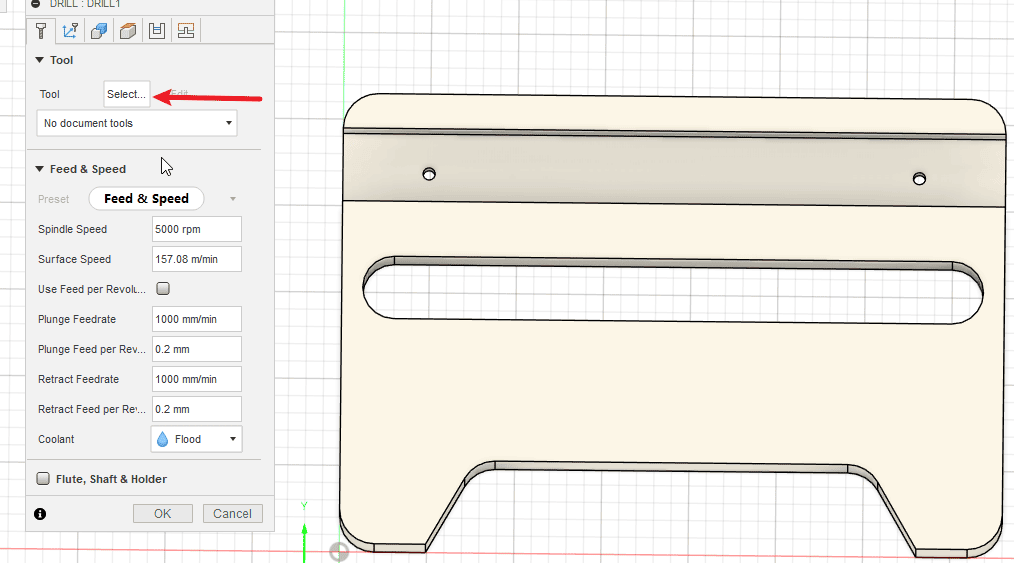The image size is (1014, 563).
Task: Click the origin marker circle at the model corner
Action: click(339, 550)
